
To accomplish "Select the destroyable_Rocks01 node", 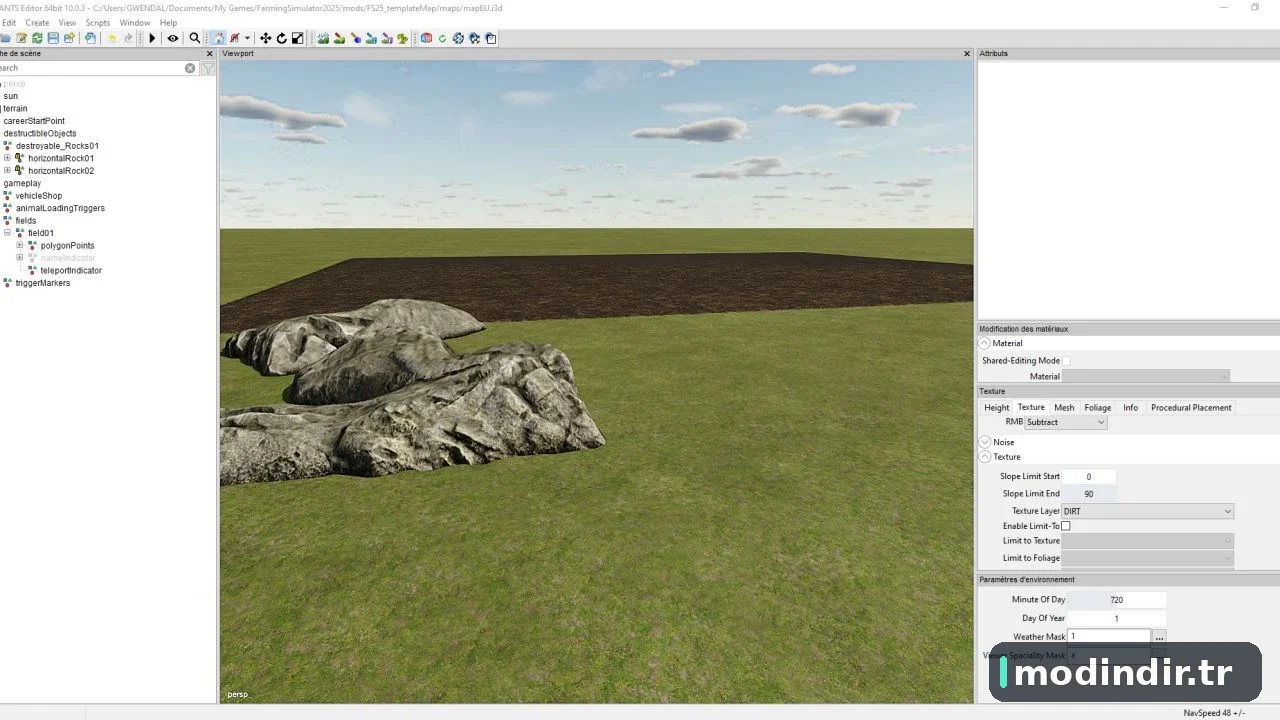I will pos(57,146).
